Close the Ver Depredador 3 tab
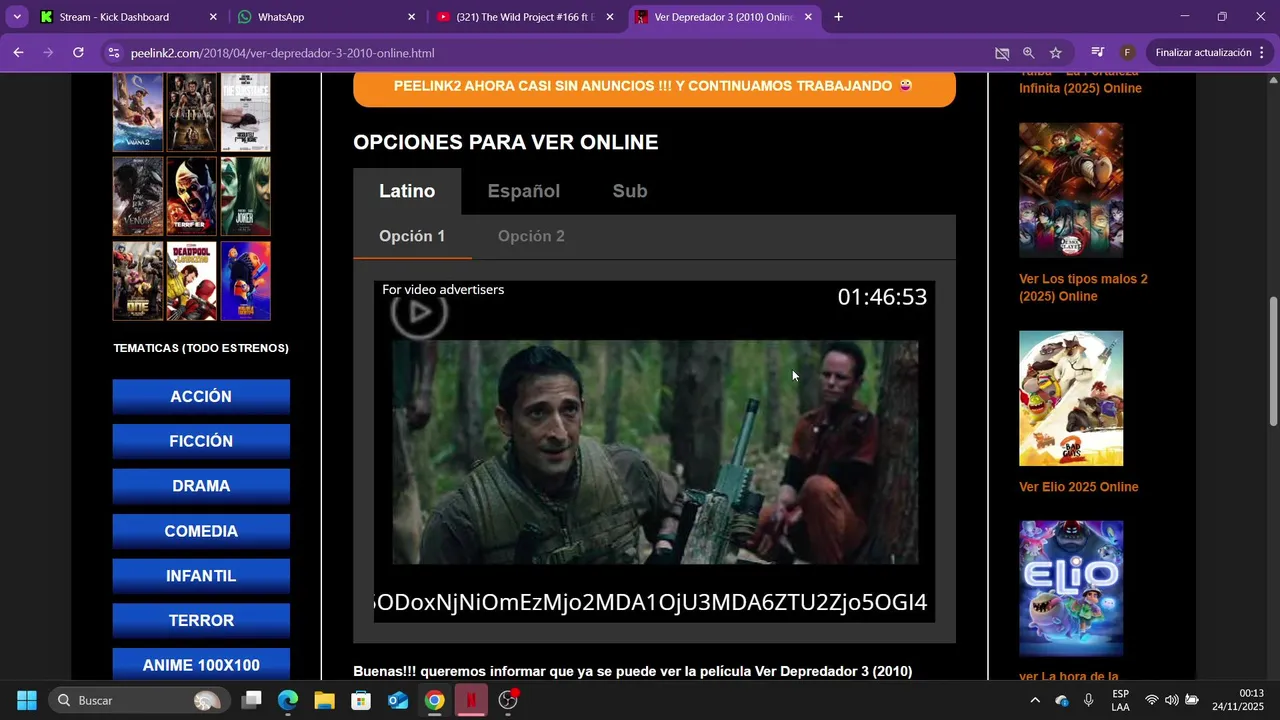Screen dimensions: 1280x720 click(808, 17)
